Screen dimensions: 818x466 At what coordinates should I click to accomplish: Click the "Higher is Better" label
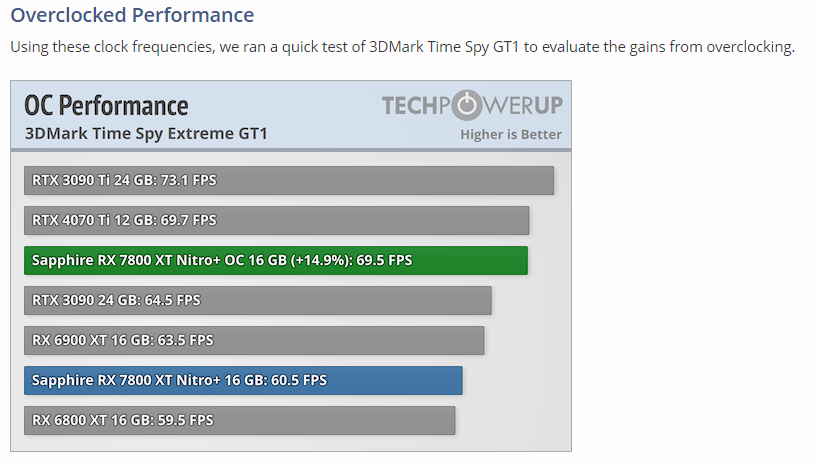click(x=510, y=135)
